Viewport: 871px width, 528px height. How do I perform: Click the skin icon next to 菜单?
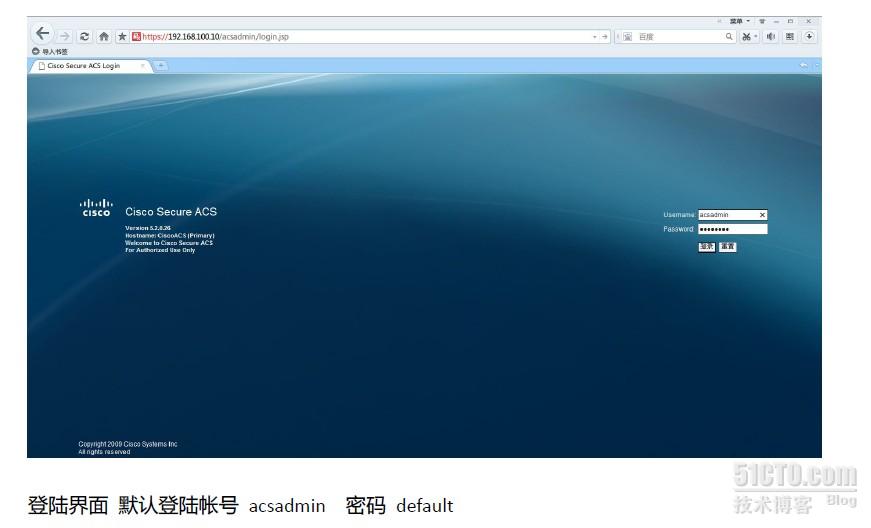[762, 21]
